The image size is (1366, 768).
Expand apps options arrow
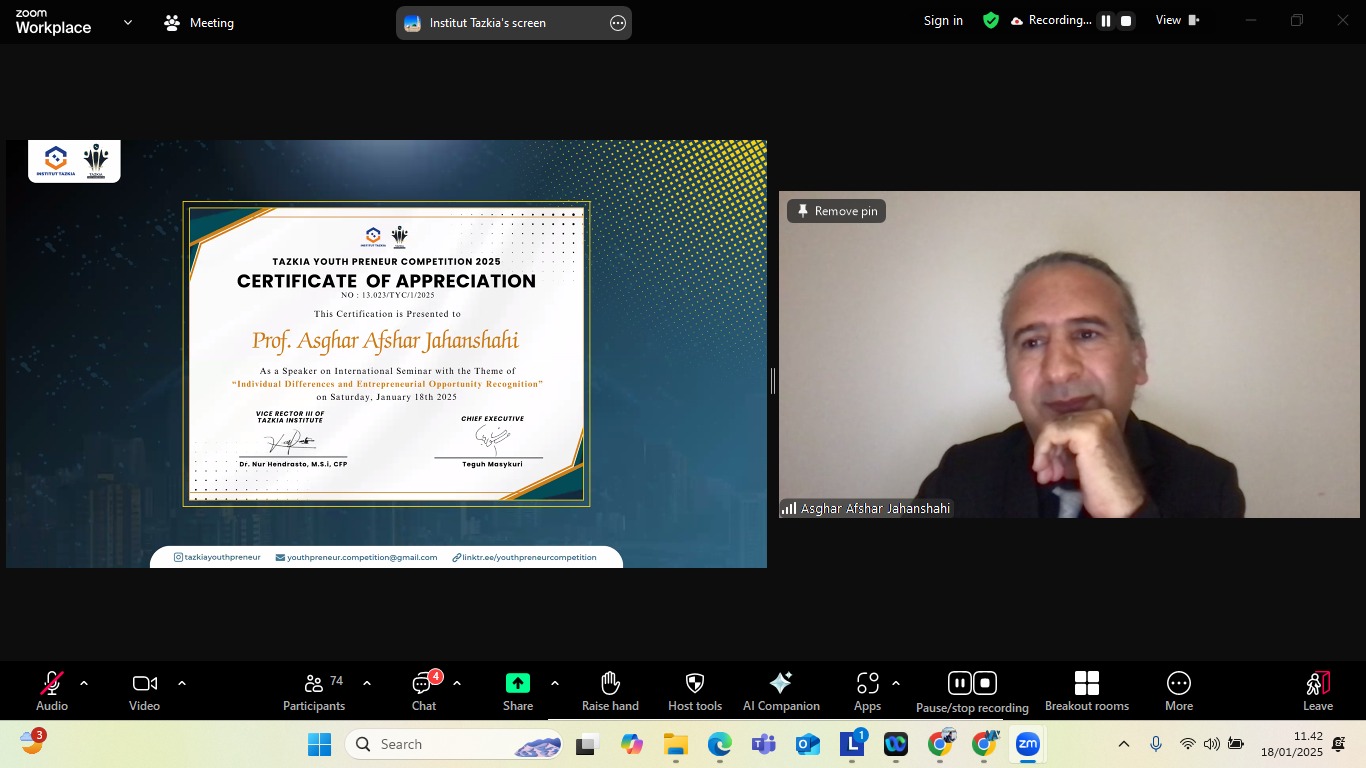[x=895, y=683]
